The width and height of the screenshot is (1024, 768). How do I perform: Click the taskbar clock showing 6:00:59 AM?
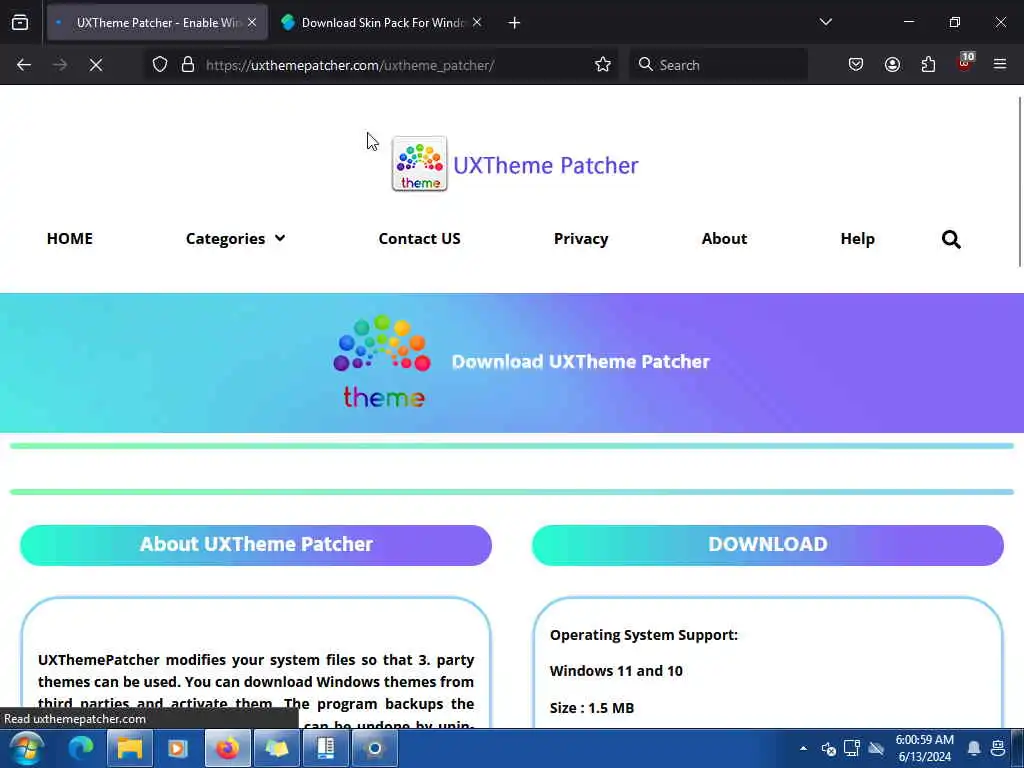click(x=925, y=748)
